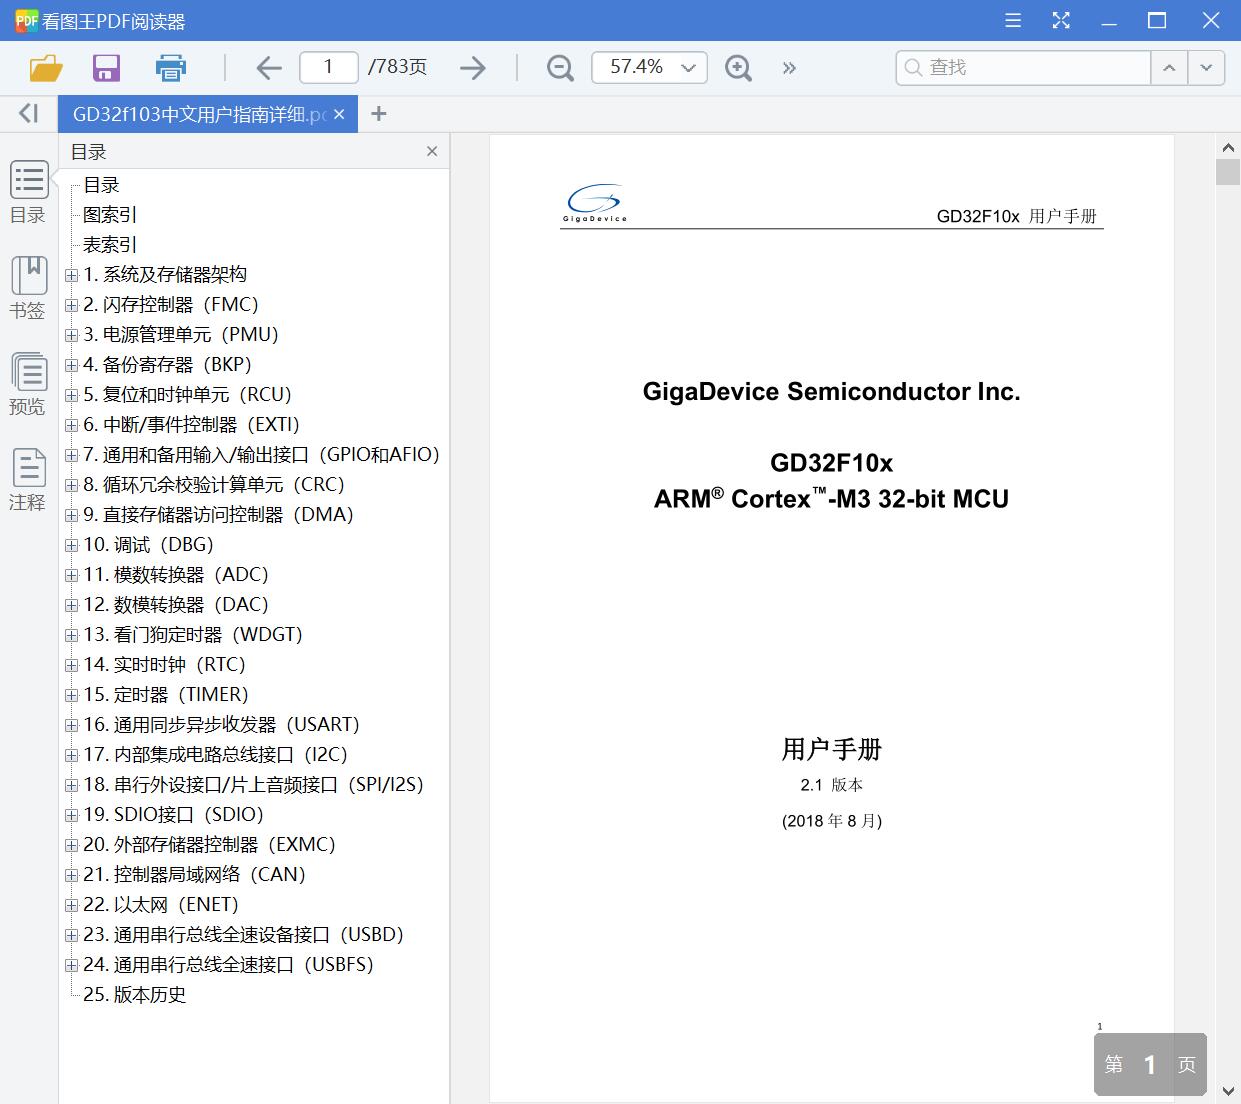Select 9. 直接存储器访问控制器 (DMA) entry
Image resolution: width=1241 pixels, height=1104 pixels.
pos(219,515)
